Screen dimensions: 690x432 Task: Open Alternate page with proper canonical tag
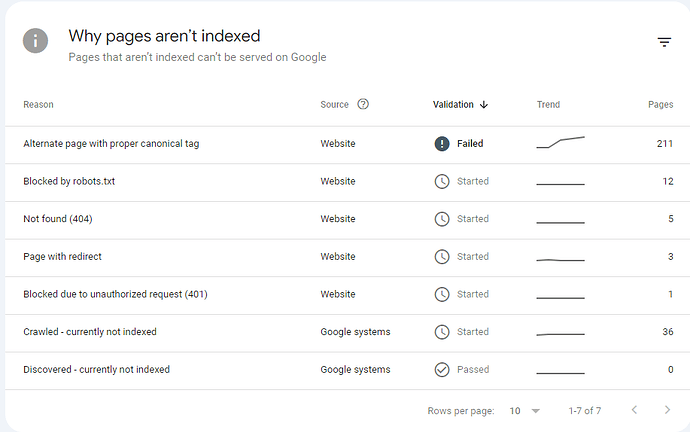click(111, 144)
